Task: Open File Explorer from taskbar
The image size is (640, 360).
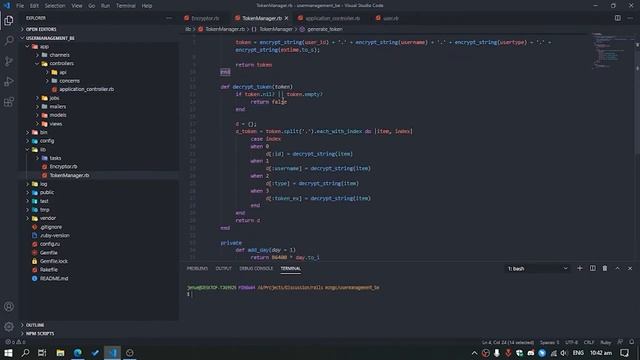Action: pyautogui.click(x=60, y=353)
